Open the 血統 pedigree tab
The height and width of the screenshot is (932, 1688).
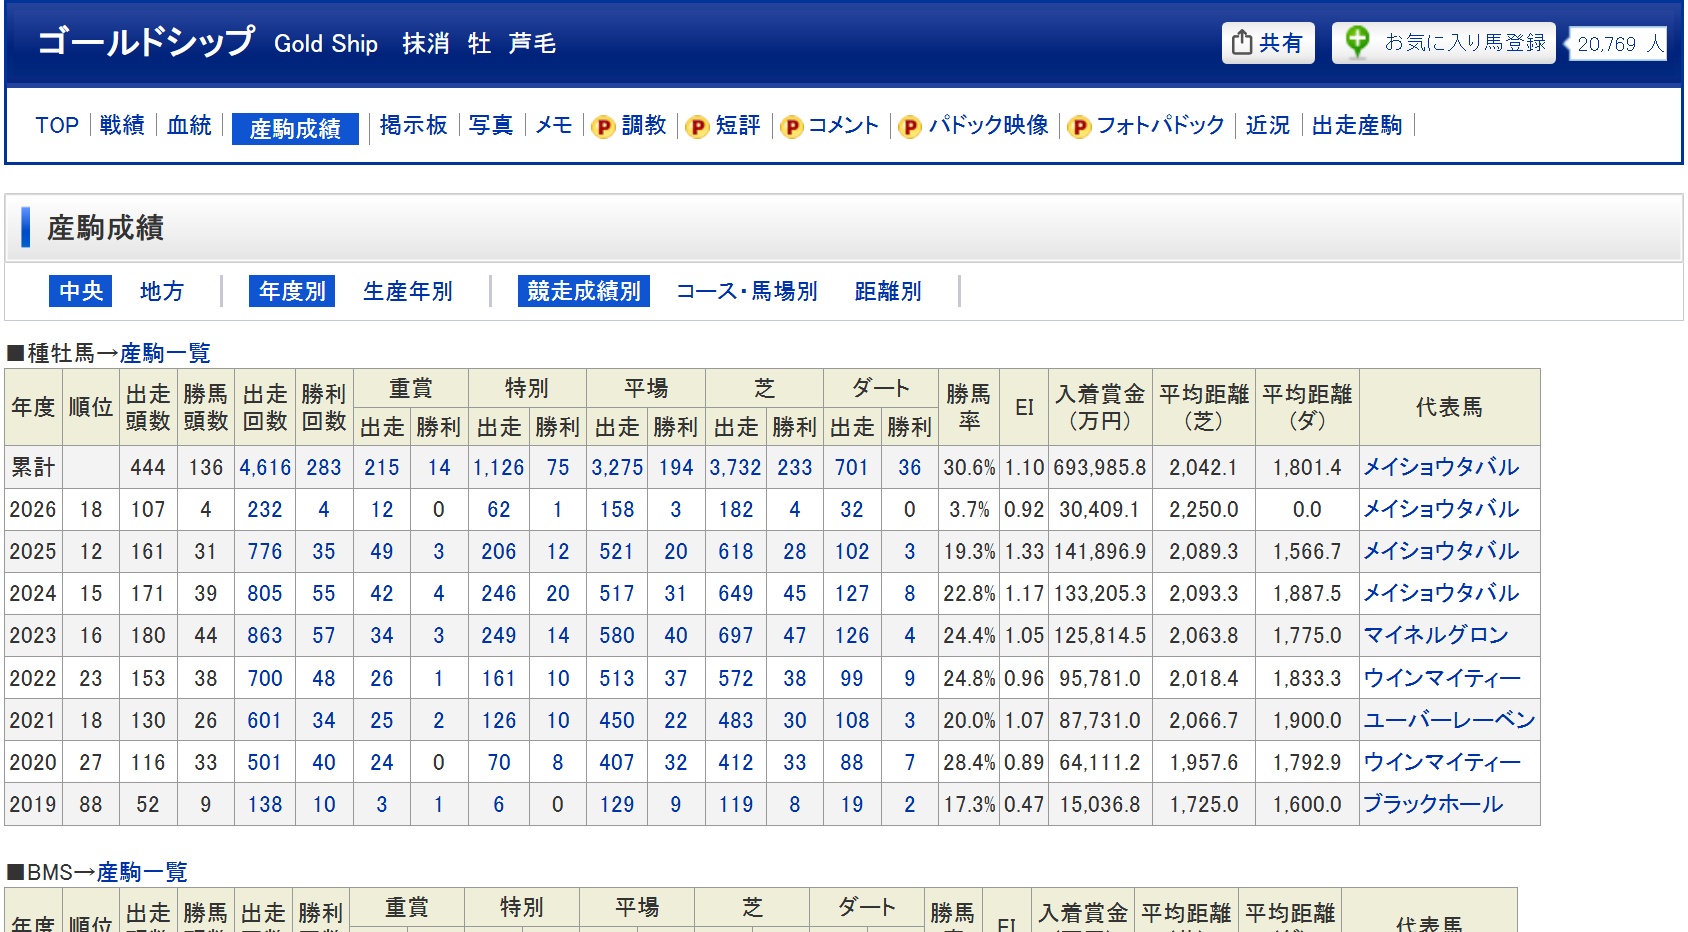coord(189,125)
